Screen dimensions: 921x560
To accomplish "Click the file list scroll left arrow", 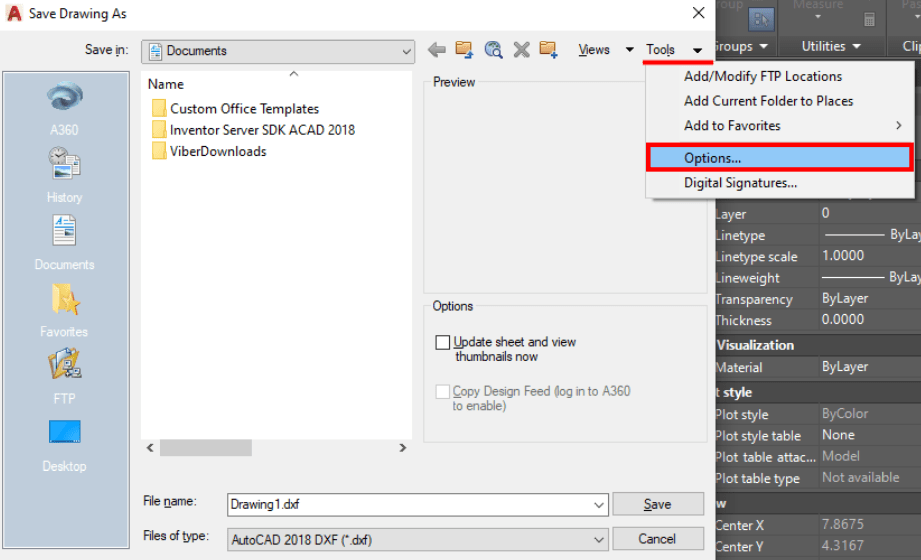I will pyautogui.click(x=150, y=448).
